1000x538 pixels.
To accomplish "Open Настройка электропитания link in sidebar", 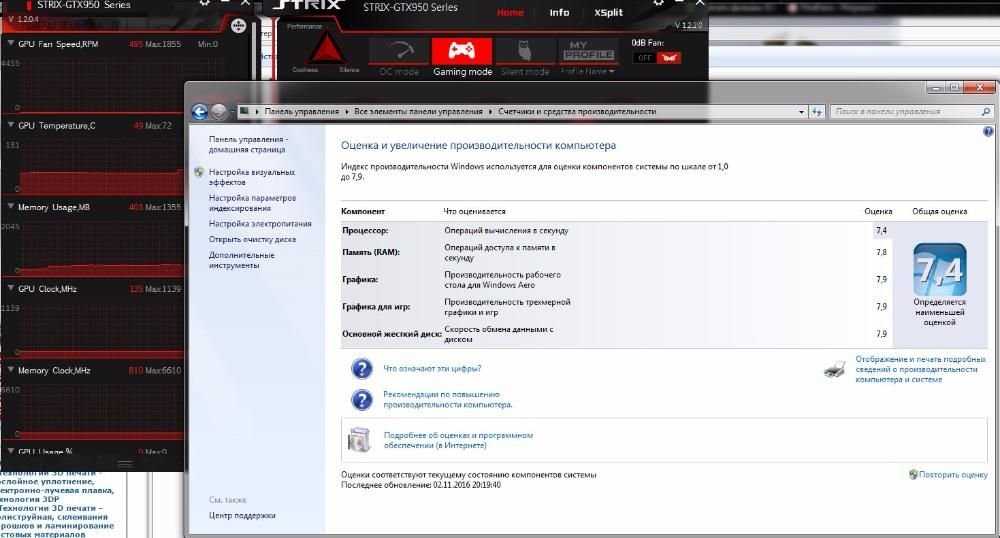I will (x=260, y=224).
